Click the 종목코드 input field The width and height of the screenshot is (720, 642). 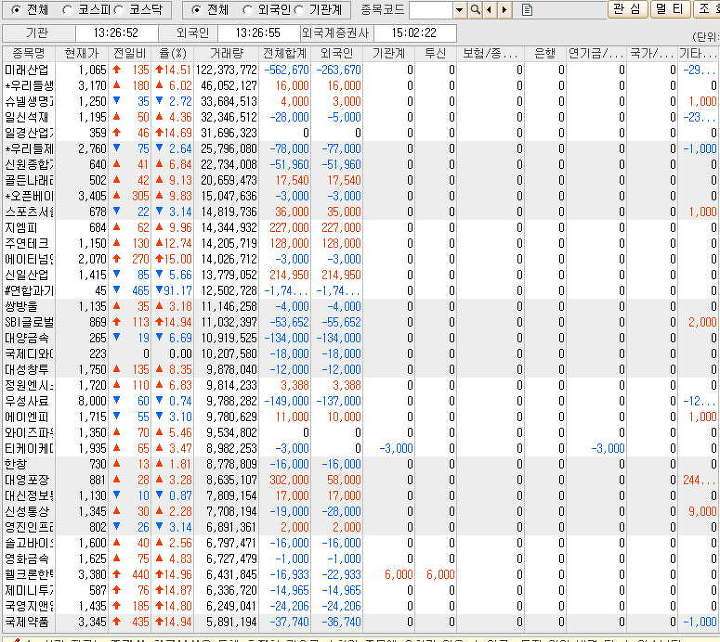coord(431,10)
